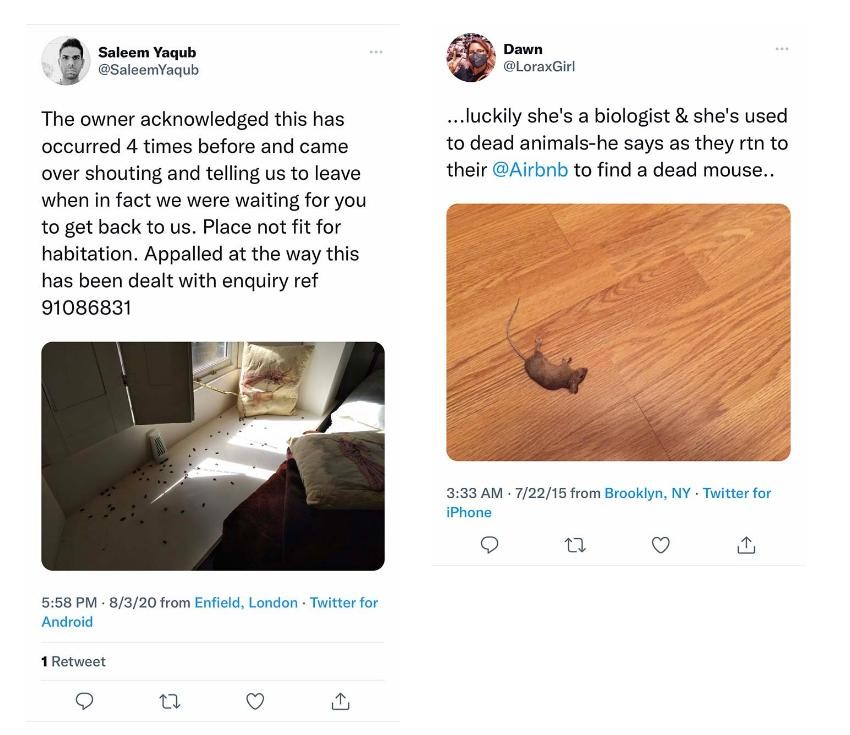Open the dead mouse photo
This screenshot has height=735, width=850.
coord(618,332)
